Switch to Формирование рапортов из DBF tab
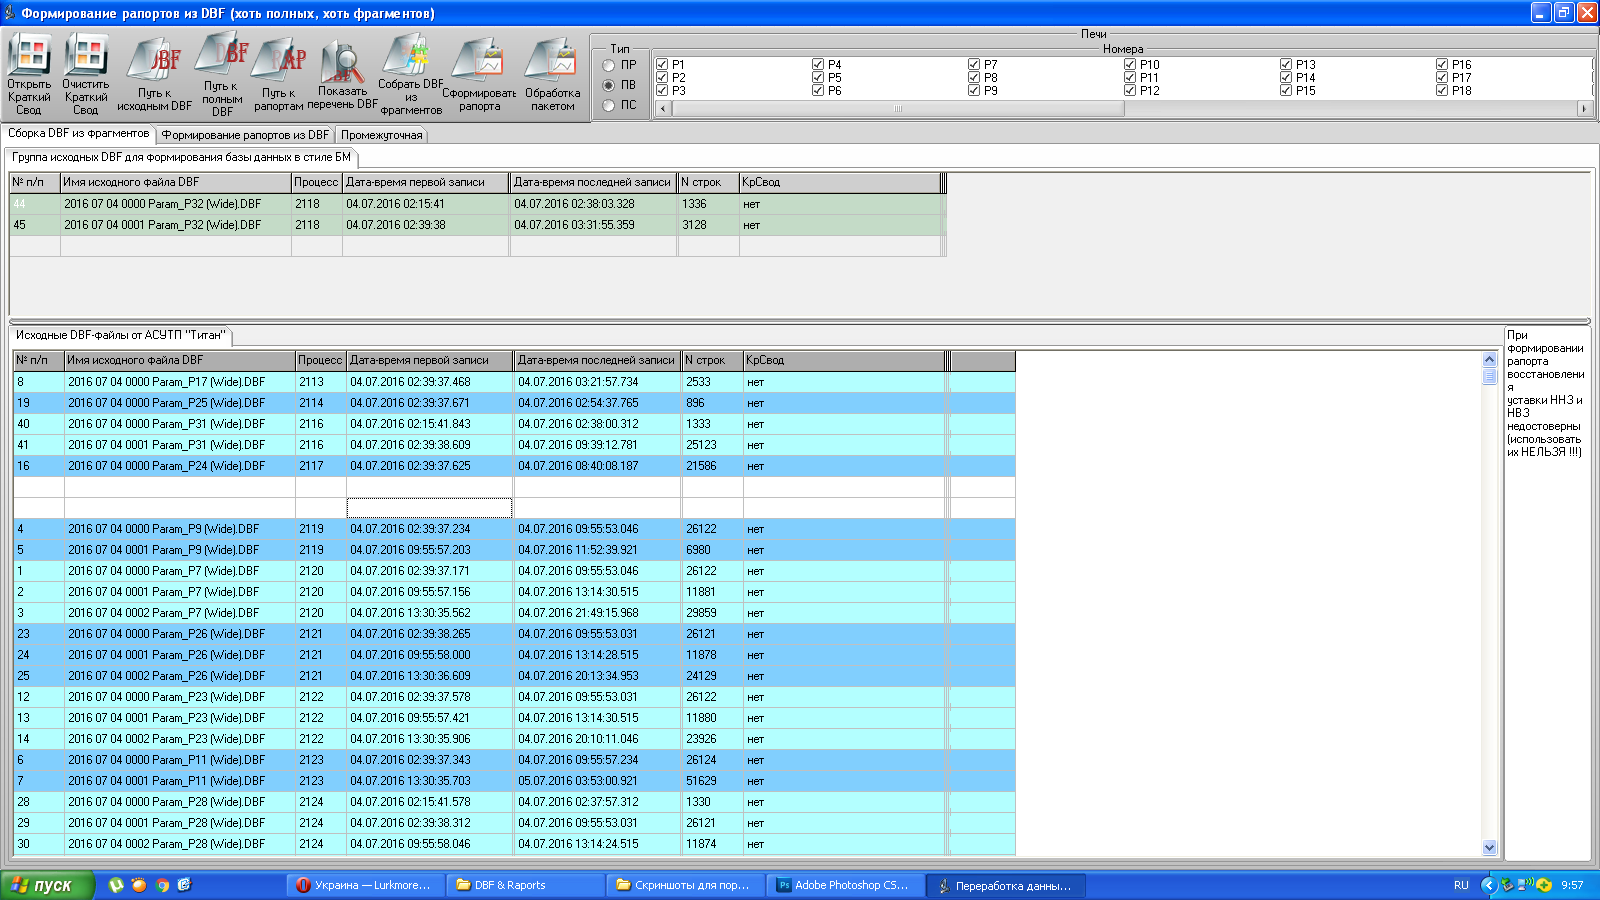This screenshot has width=1600, height=900. point(245,135)
